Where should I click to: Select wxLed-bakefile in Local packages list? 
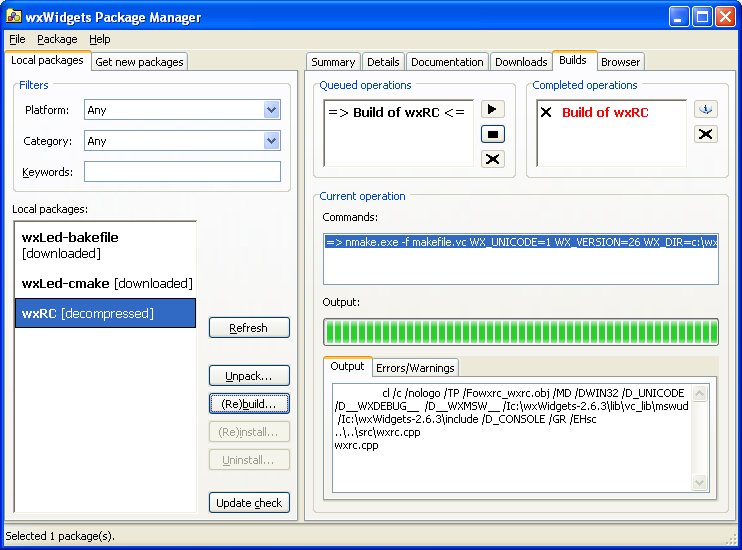pos(105,245)
